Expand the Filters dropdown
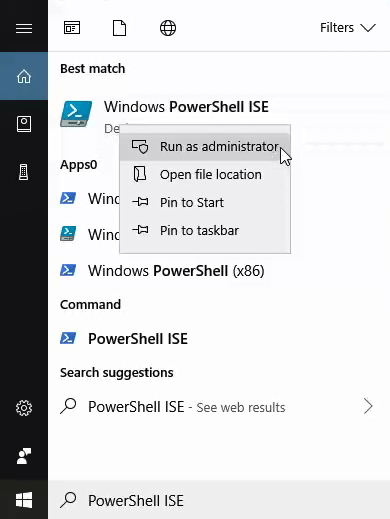390x519 pixels. pyautogui.click(x=348, y=28)
